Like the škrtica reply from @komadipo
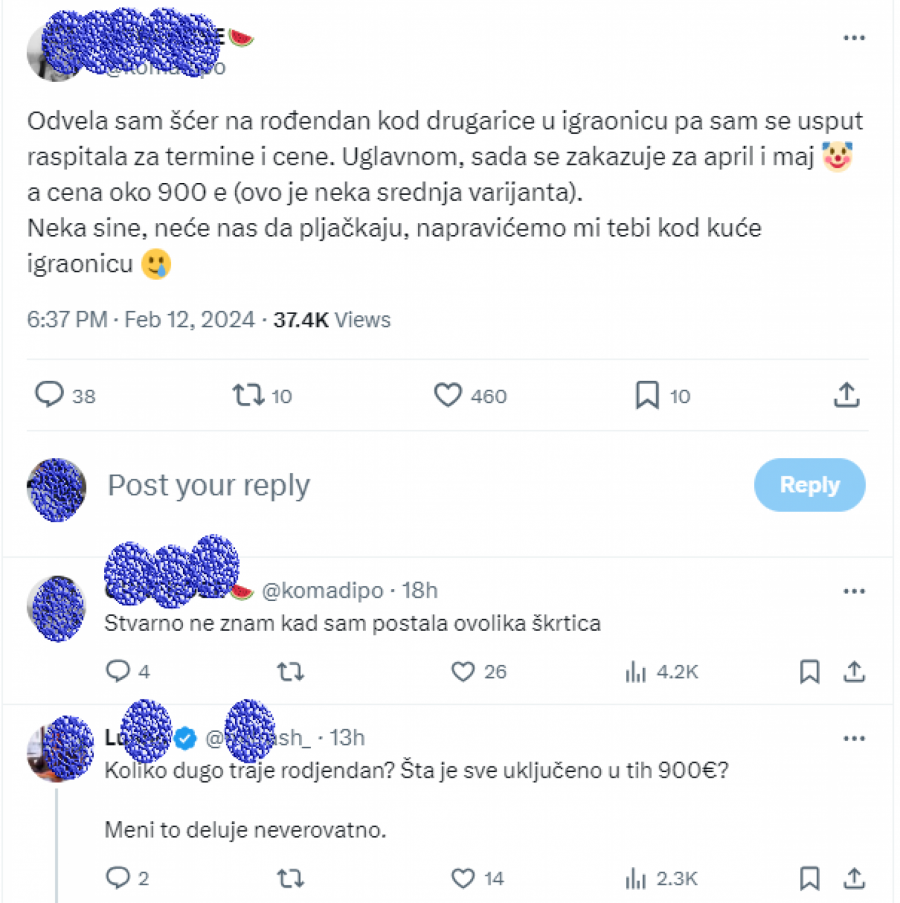 point(463,672)
